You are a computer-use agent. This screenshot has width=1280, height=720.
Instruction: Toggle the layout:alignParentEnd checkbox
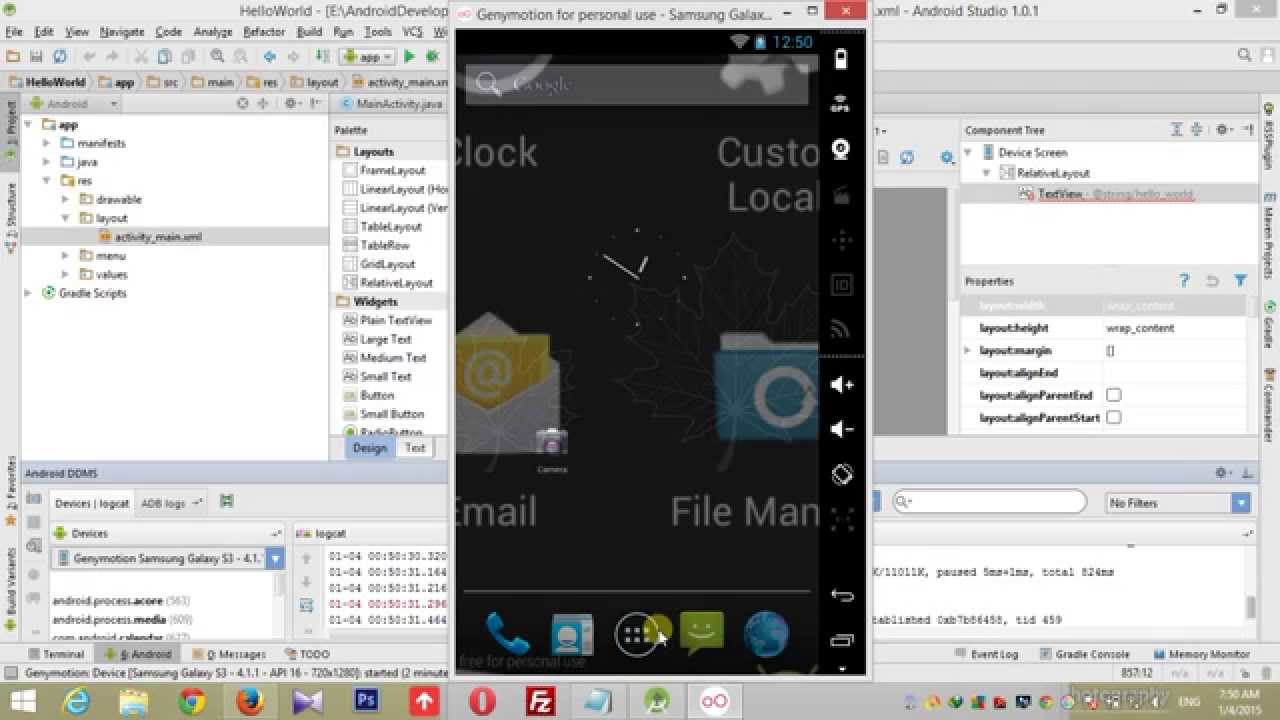tap(1113, 395)
